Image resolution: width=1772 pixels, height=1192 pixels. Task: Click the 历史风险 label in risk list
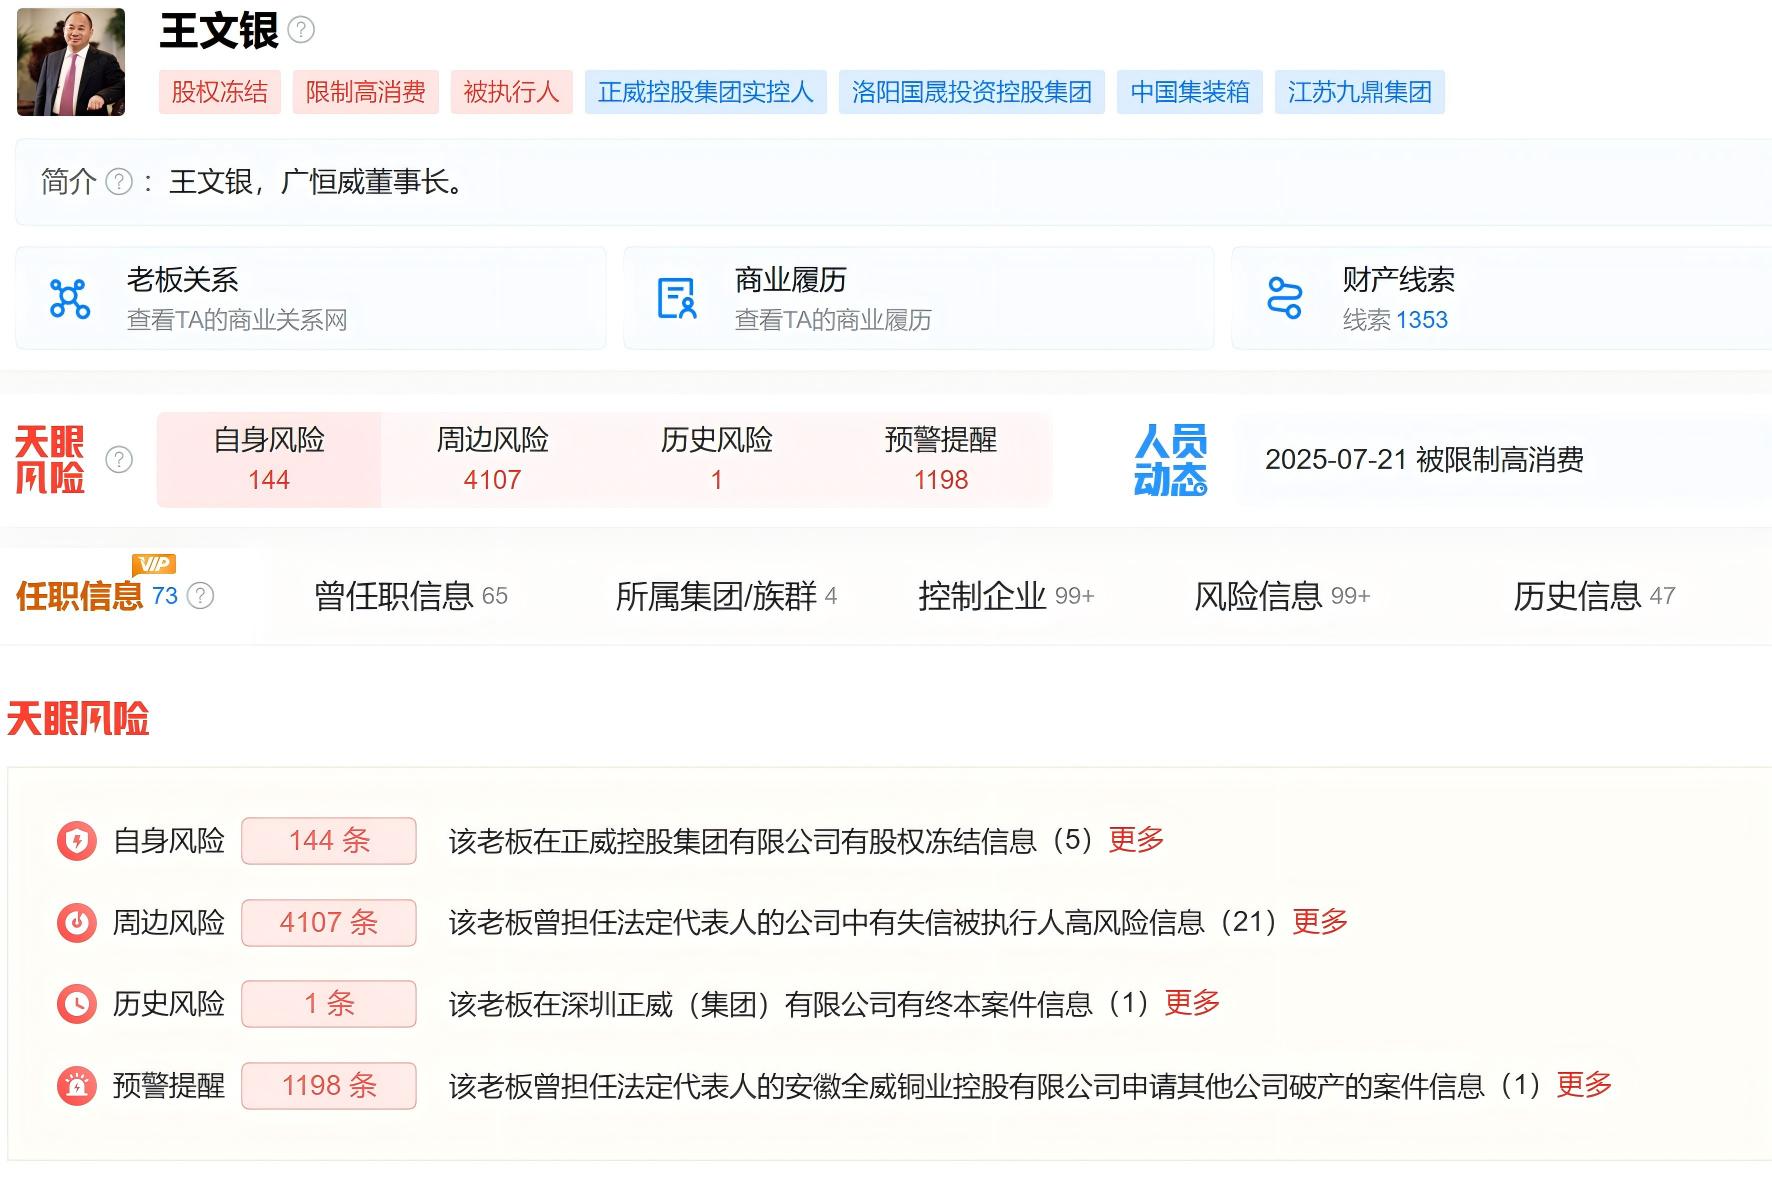point(169,1004)
